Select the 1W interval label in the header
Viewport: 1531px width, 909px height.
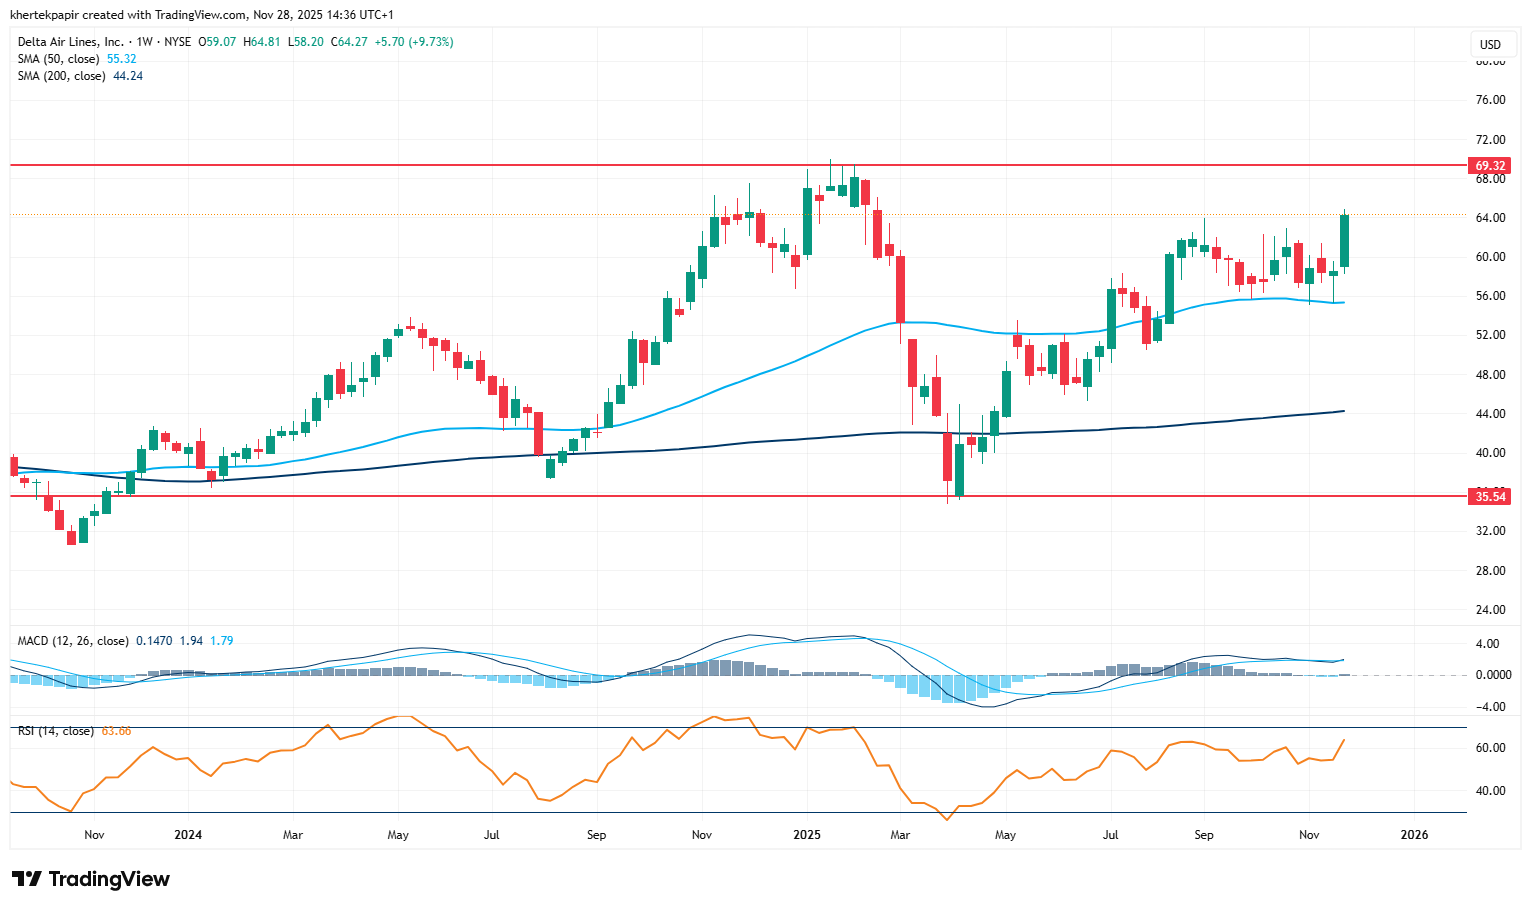coord(144,42)
